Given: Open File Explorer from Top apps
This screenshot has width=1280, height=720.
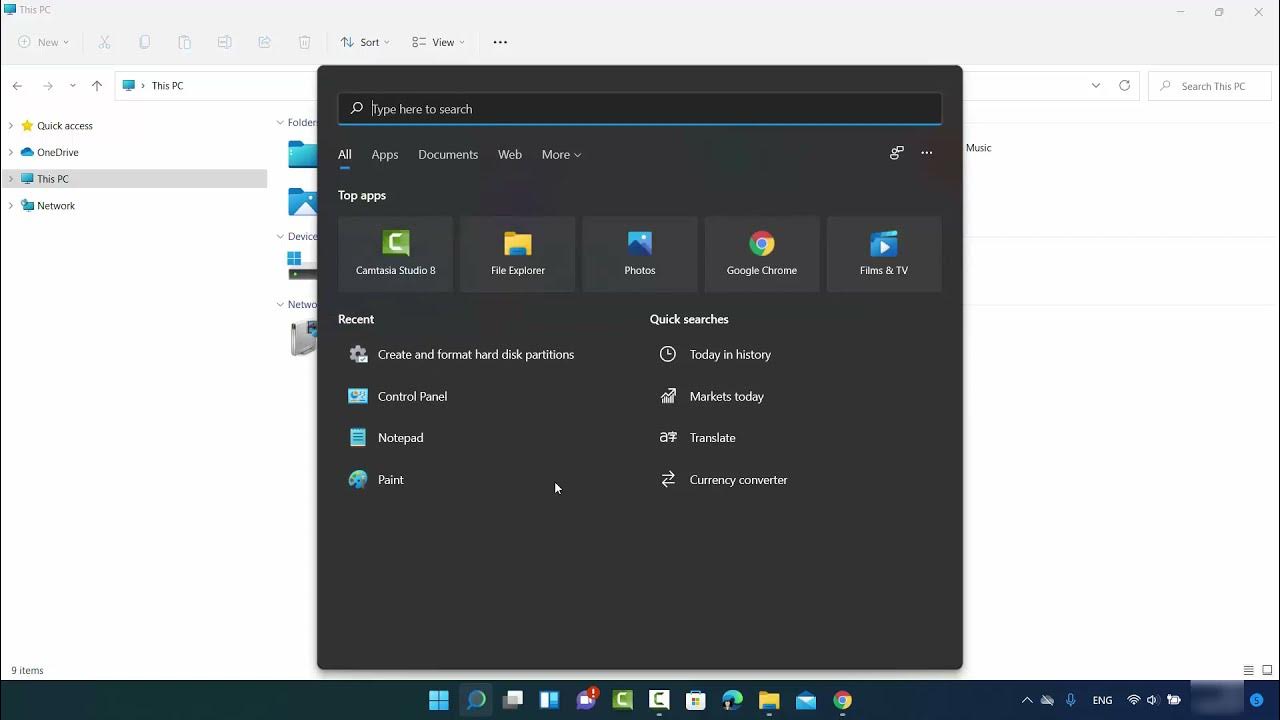Looking at the screenshot, I should (x=518, y=254).
